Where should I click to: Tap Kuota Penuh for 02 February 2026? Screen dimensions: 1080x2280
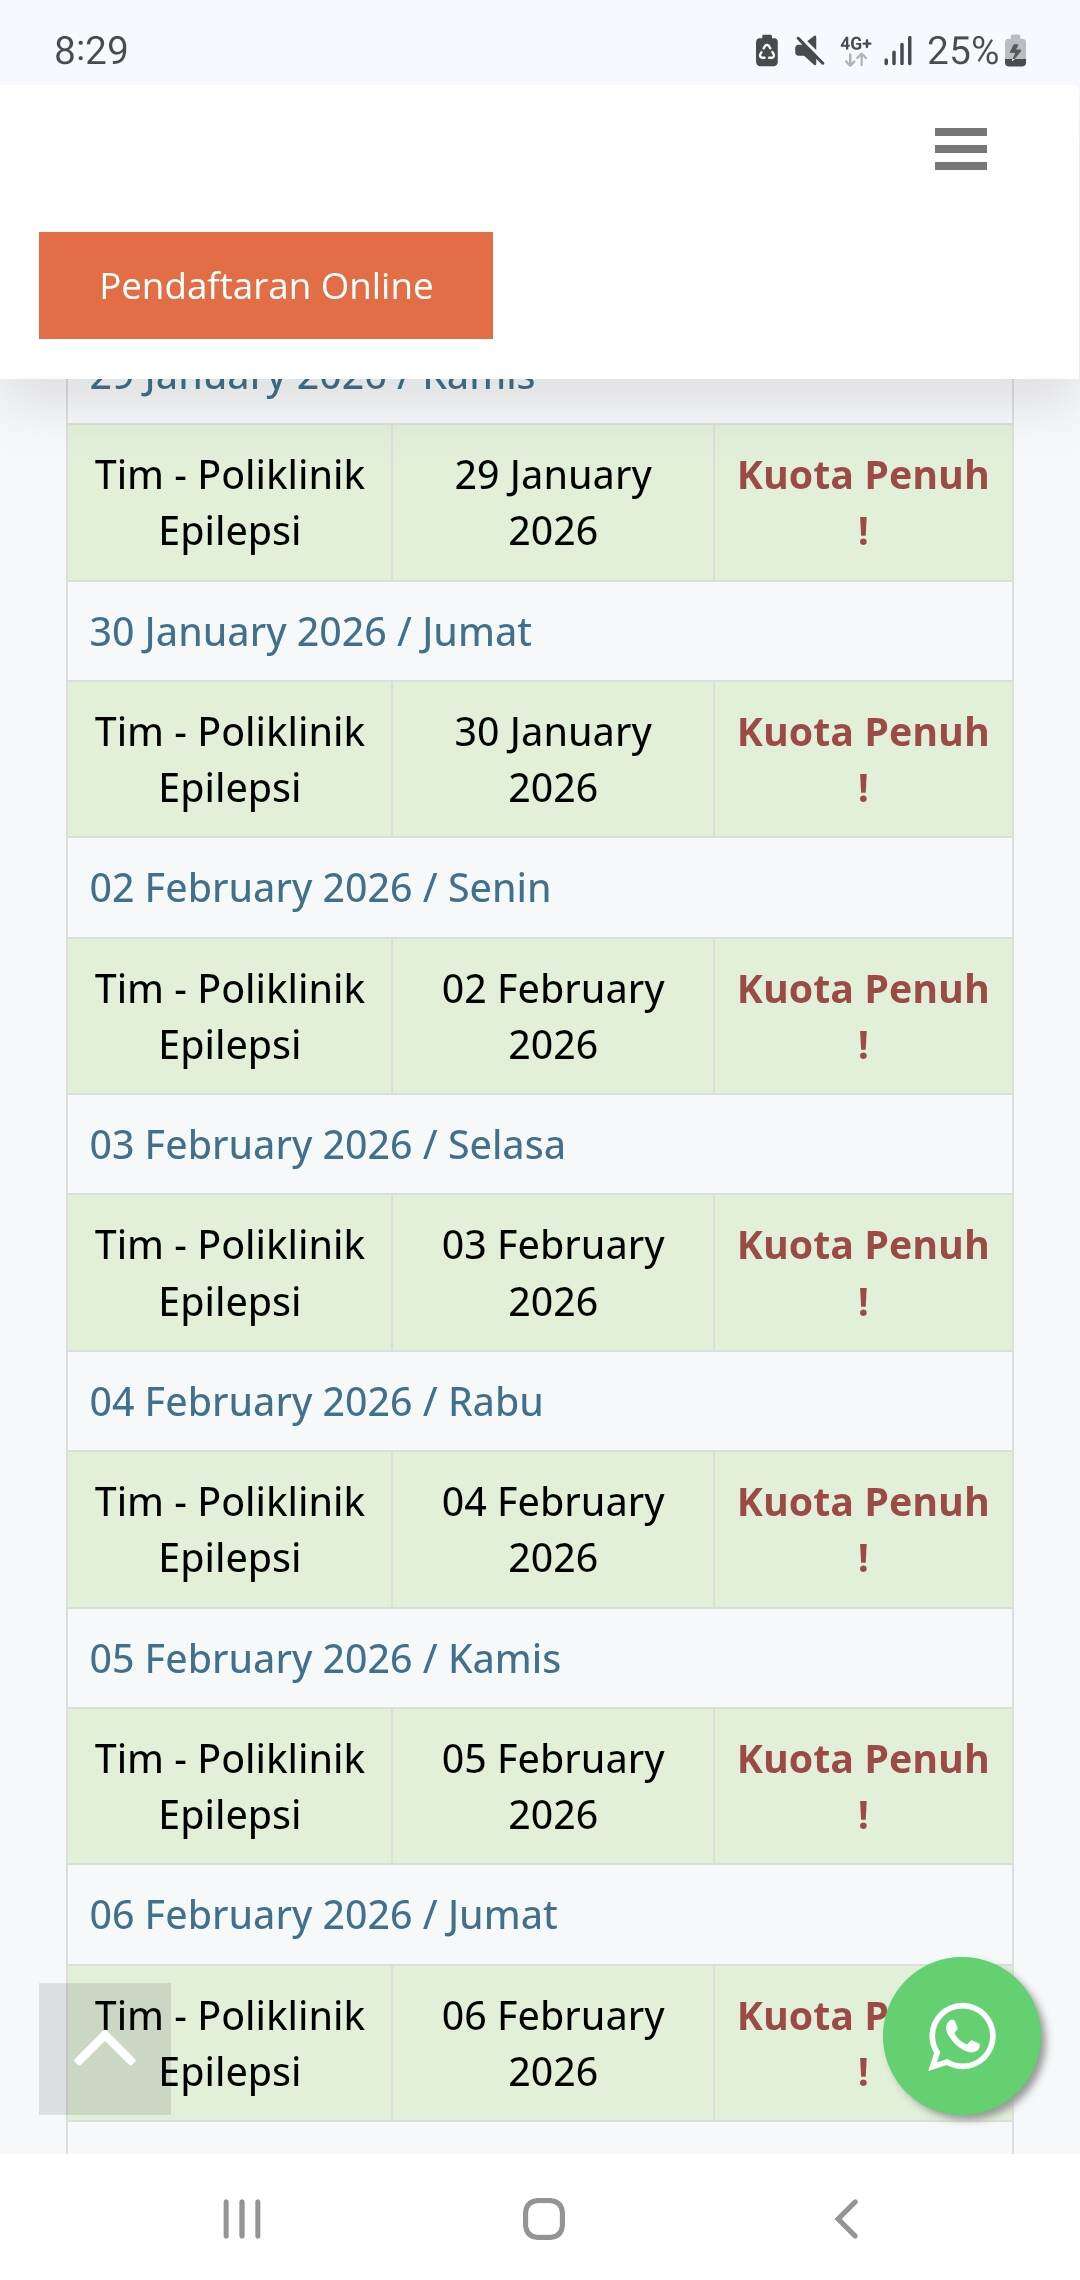tap(863, 1016)
